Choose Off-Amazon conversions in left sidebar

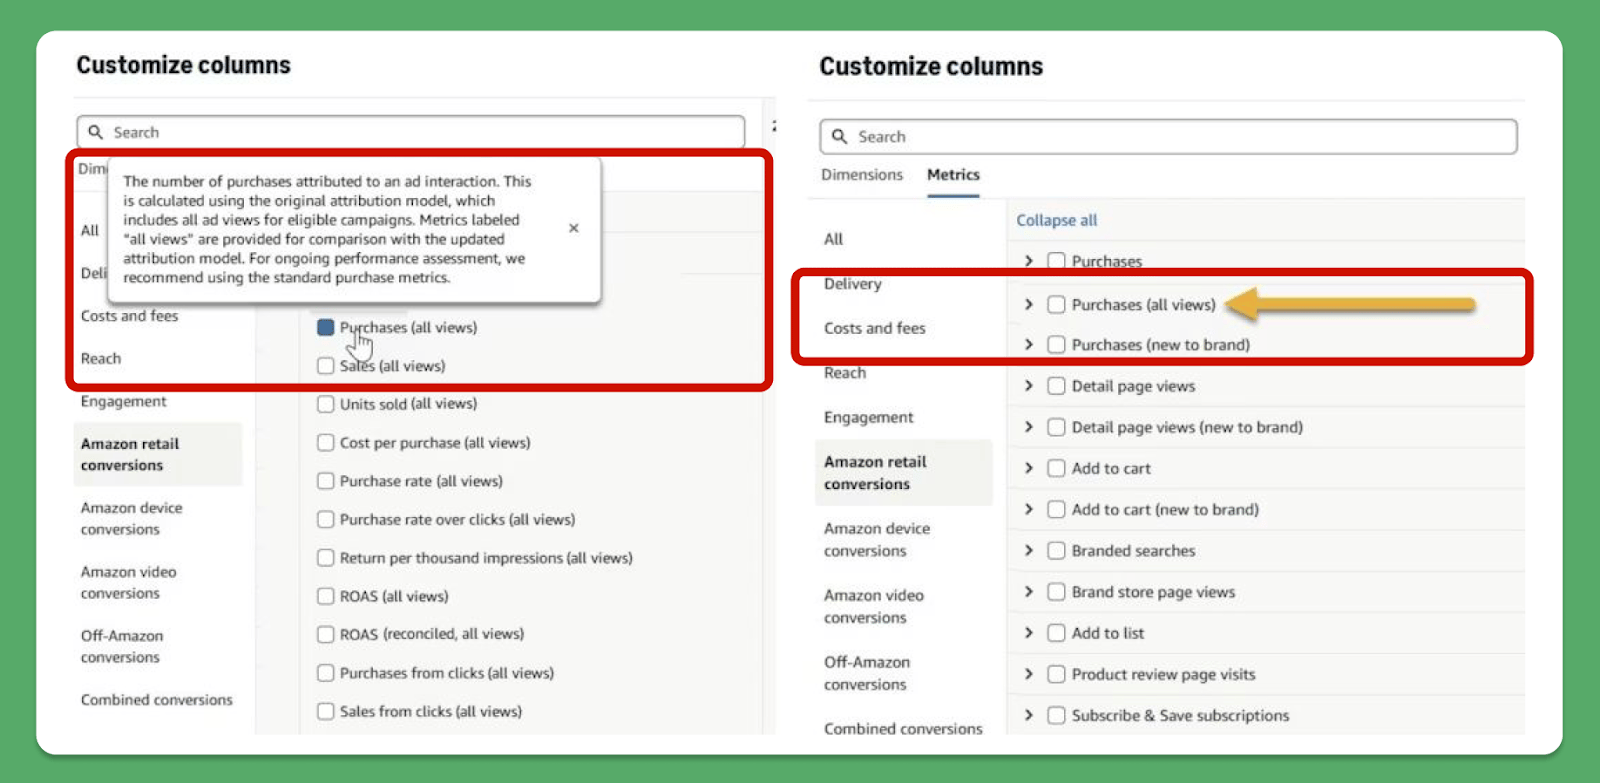point(122,646)
